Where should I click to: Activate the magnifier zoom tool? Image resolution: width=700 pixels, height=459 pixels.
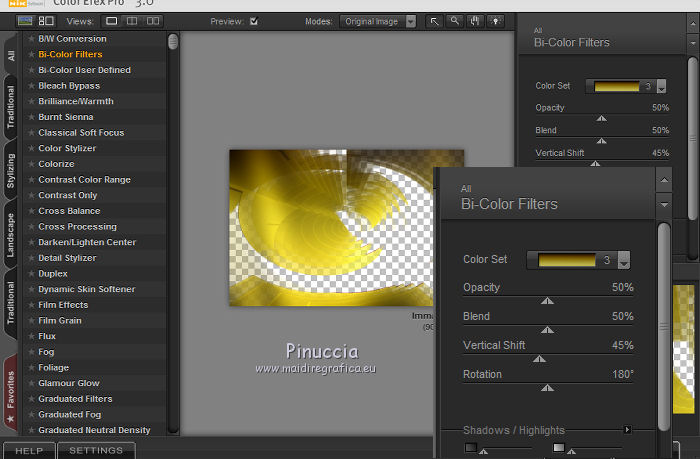[x=454, y=21]
